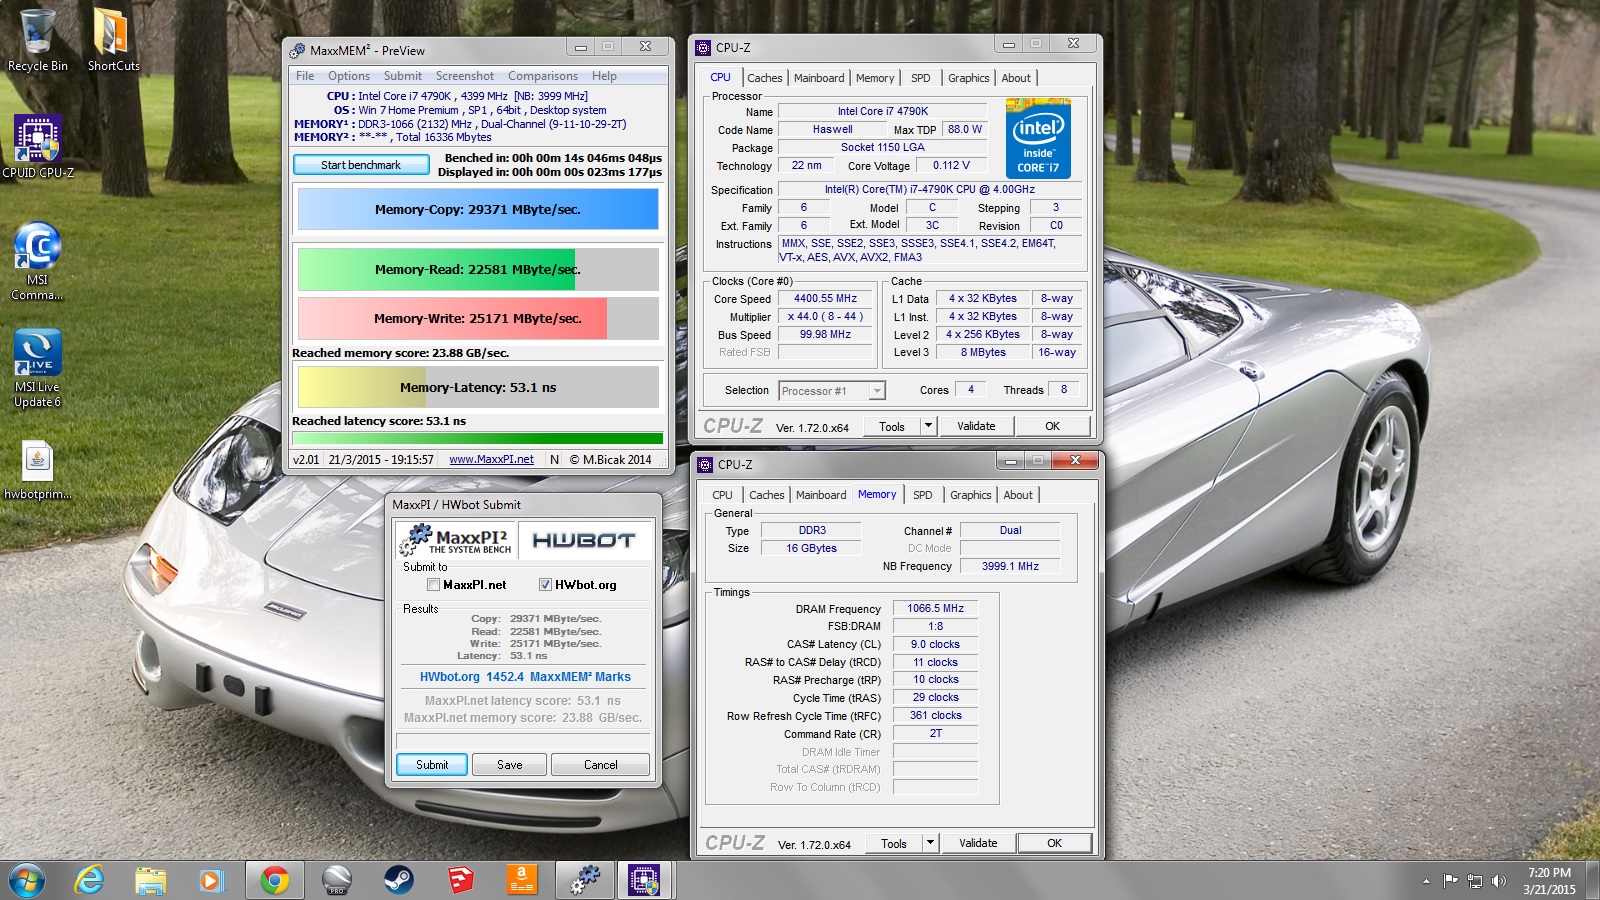This screenshot has width=1600, height=900.
Task: Open MSI Command Center desktop icon
Action: [x=37, y=260]
